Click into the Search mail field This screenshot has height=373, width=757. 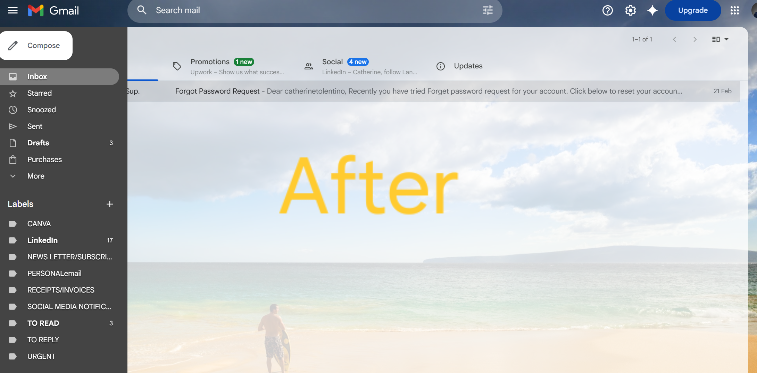[314, 10]
